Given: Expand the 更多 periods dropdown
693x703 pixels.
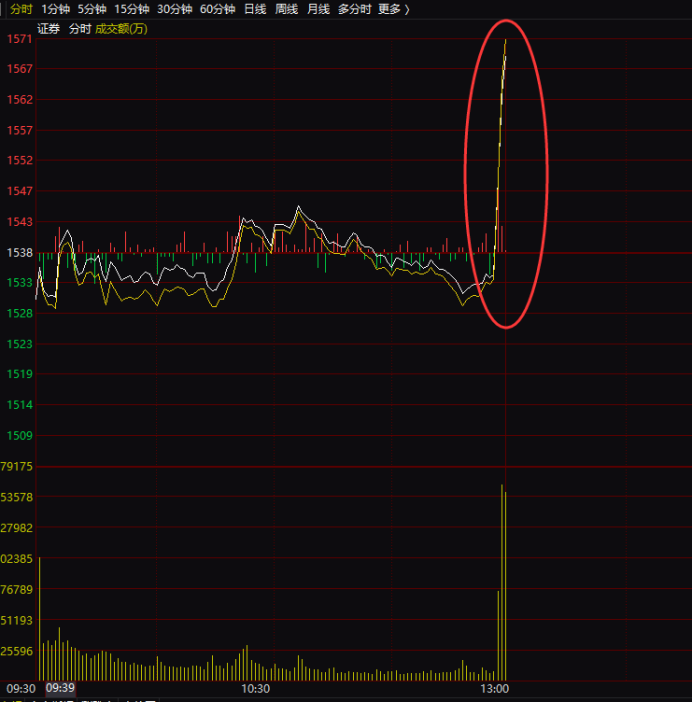Looking at the screenshot, I should coord(393,9).
